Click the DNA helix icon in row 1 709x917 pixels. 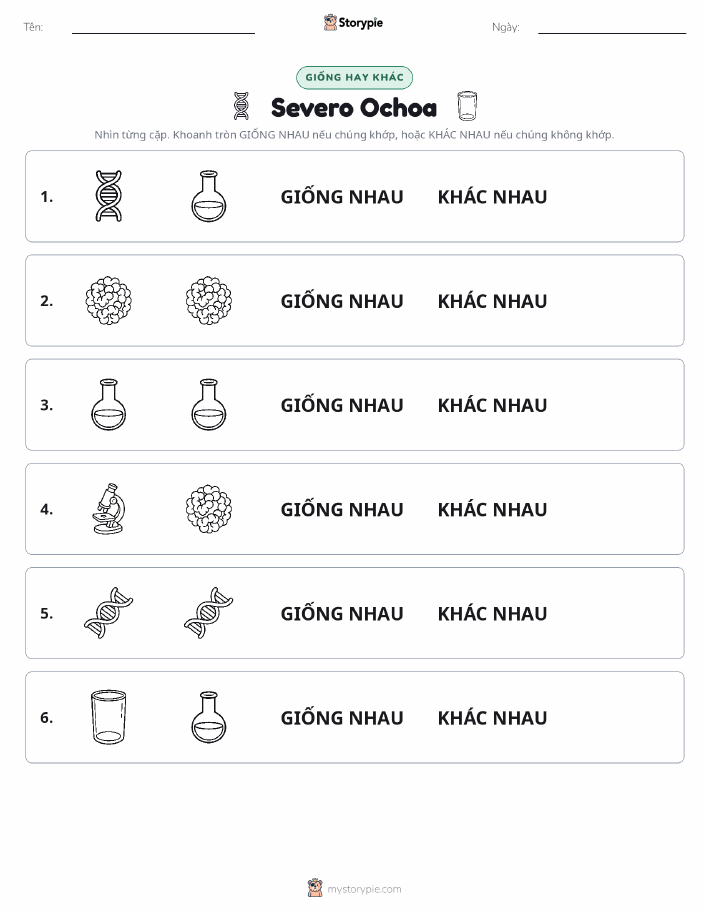click(x=109, y=196)
